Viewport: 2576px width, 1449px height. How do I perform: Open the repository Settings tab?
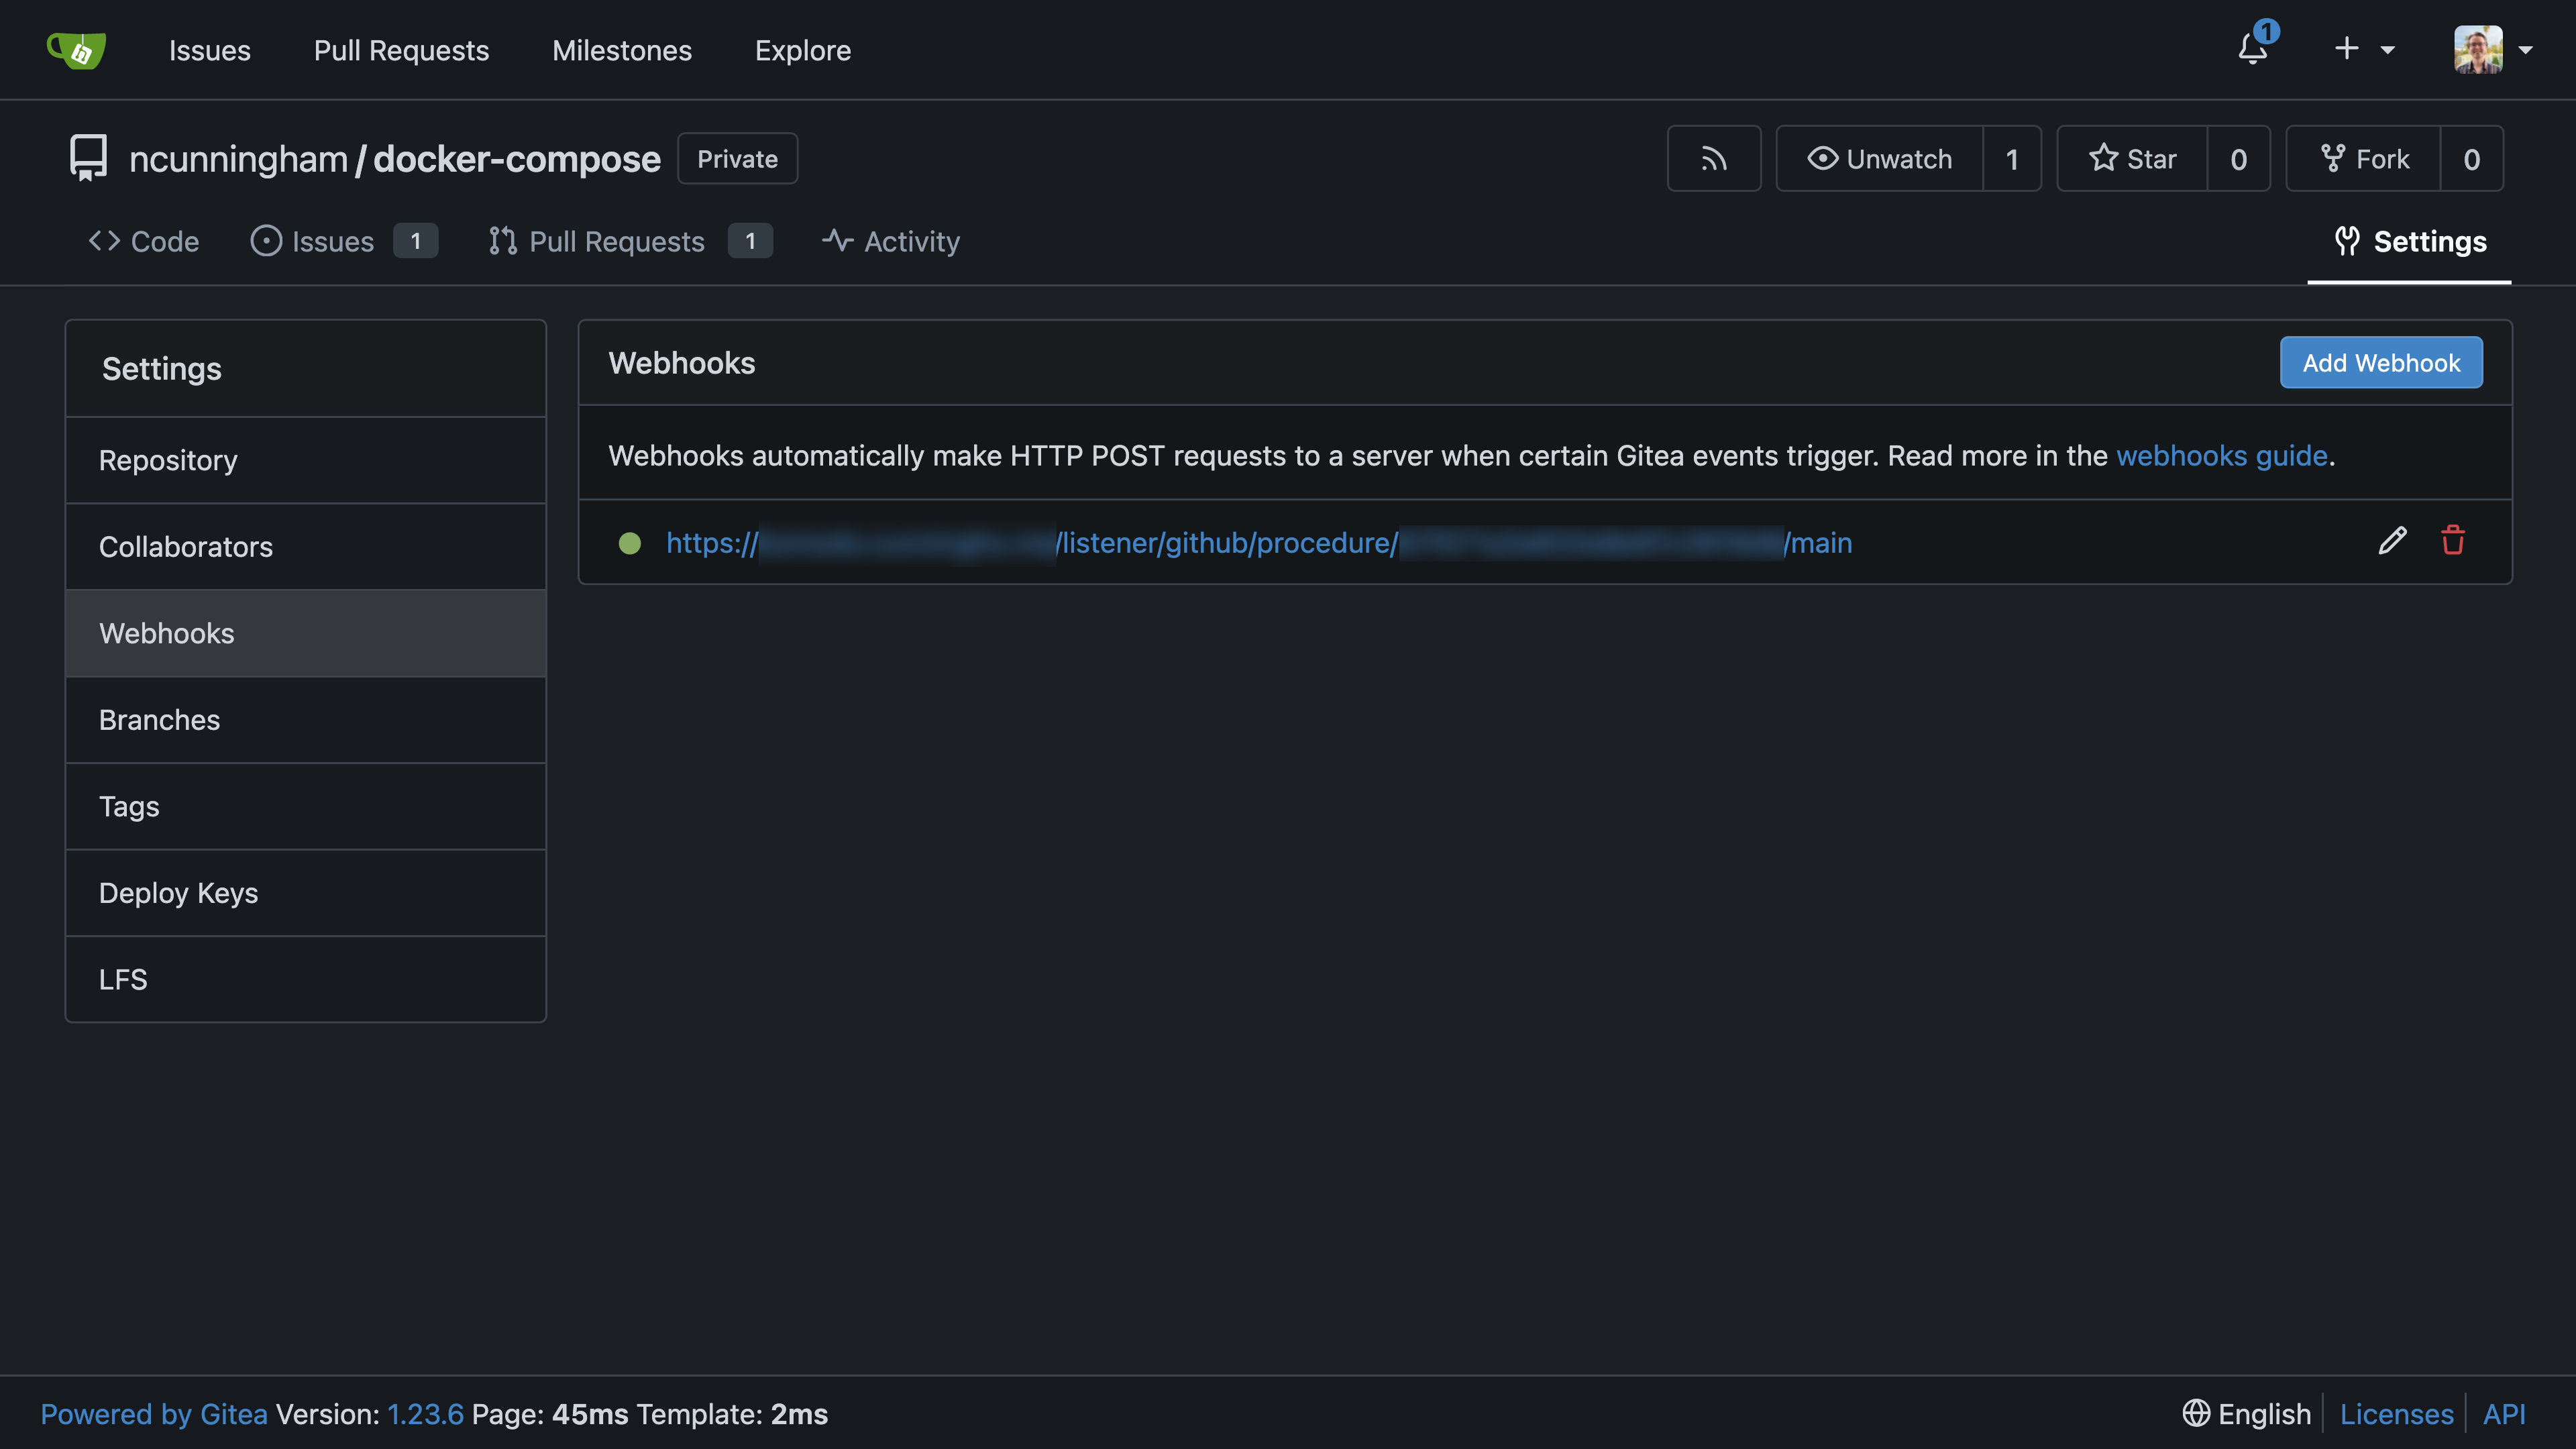coord(2410,241)
